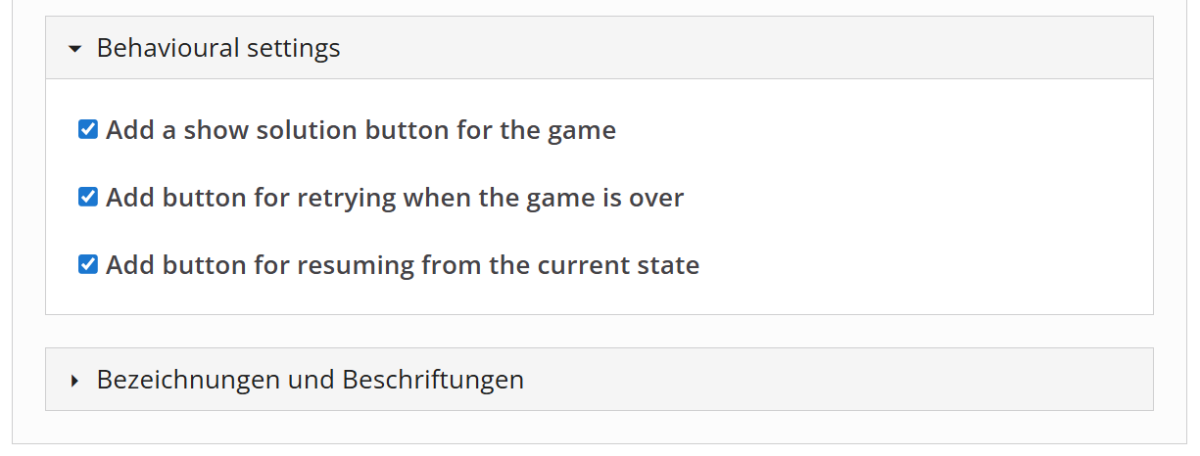This screenshot has height=456, width=1200.
Task: Click the blue tick beside 'show solution'
Action: pyautogui.click(x=88, y=130)
